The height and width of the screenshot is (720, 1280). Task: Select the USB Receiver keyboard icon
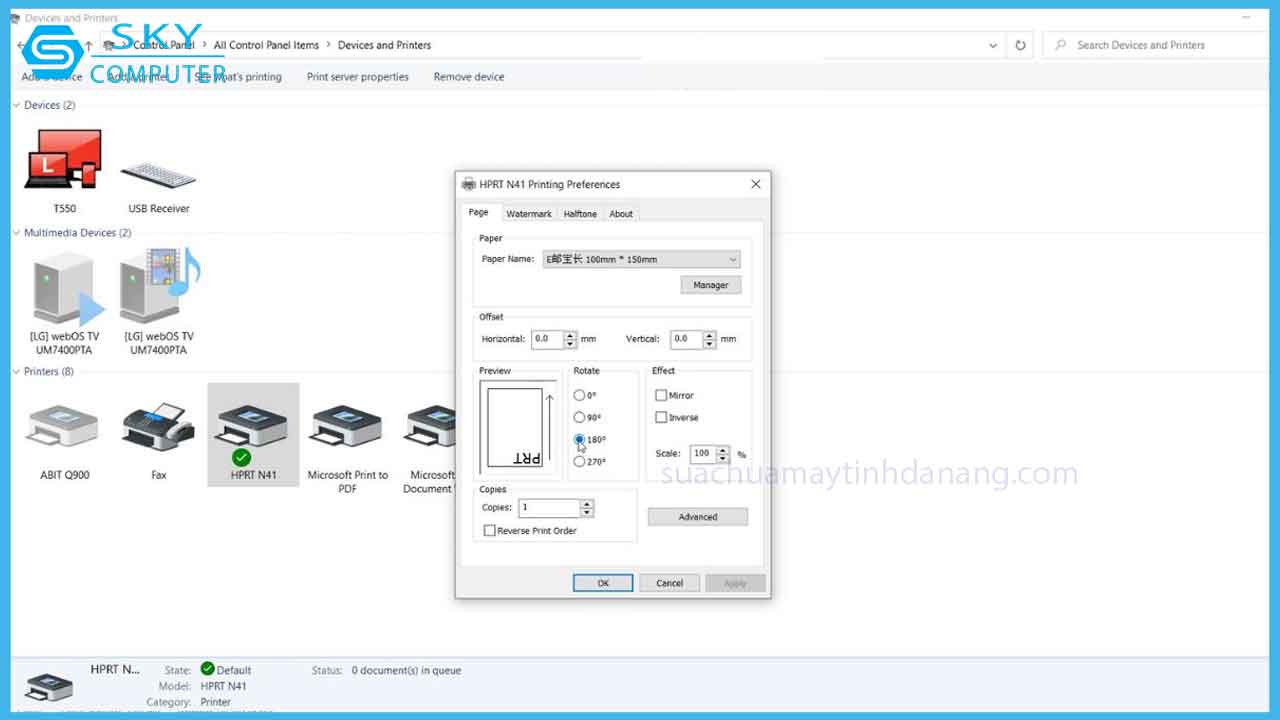(158, 175)
